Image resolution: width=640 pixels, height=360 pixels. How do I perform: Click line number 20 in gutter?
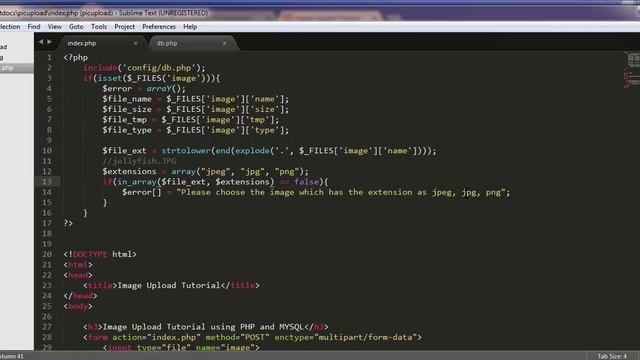point(47,254)
